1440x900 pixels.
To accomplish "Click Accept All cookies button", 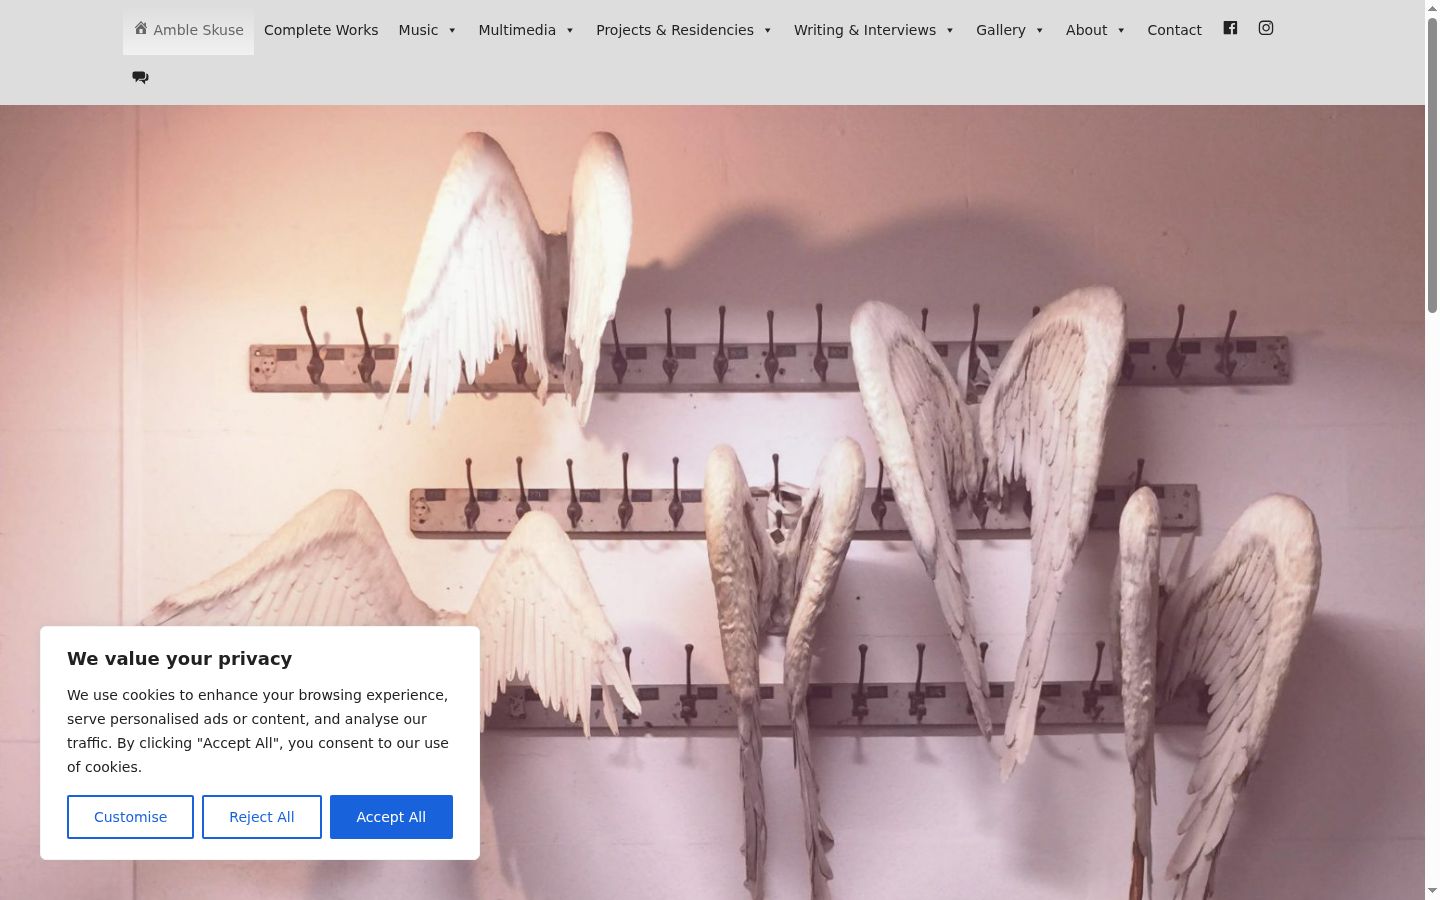I will click(x=391, y=817).
